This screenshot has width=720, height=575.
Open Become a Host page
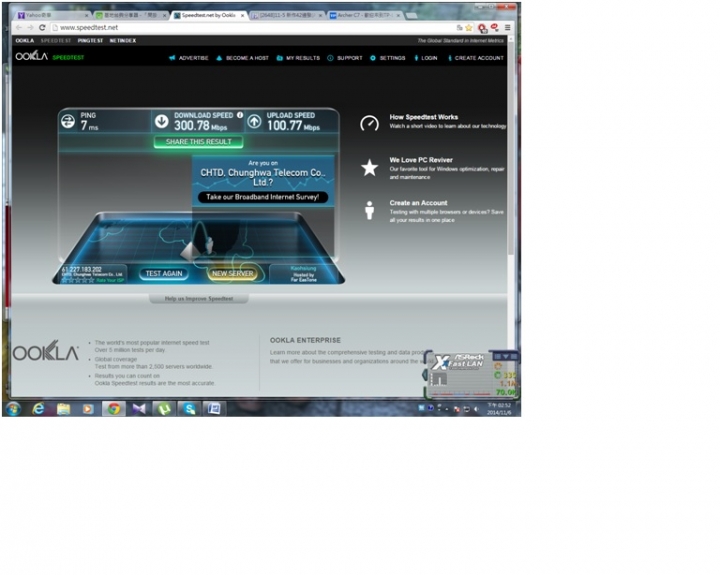click(242, 58)
